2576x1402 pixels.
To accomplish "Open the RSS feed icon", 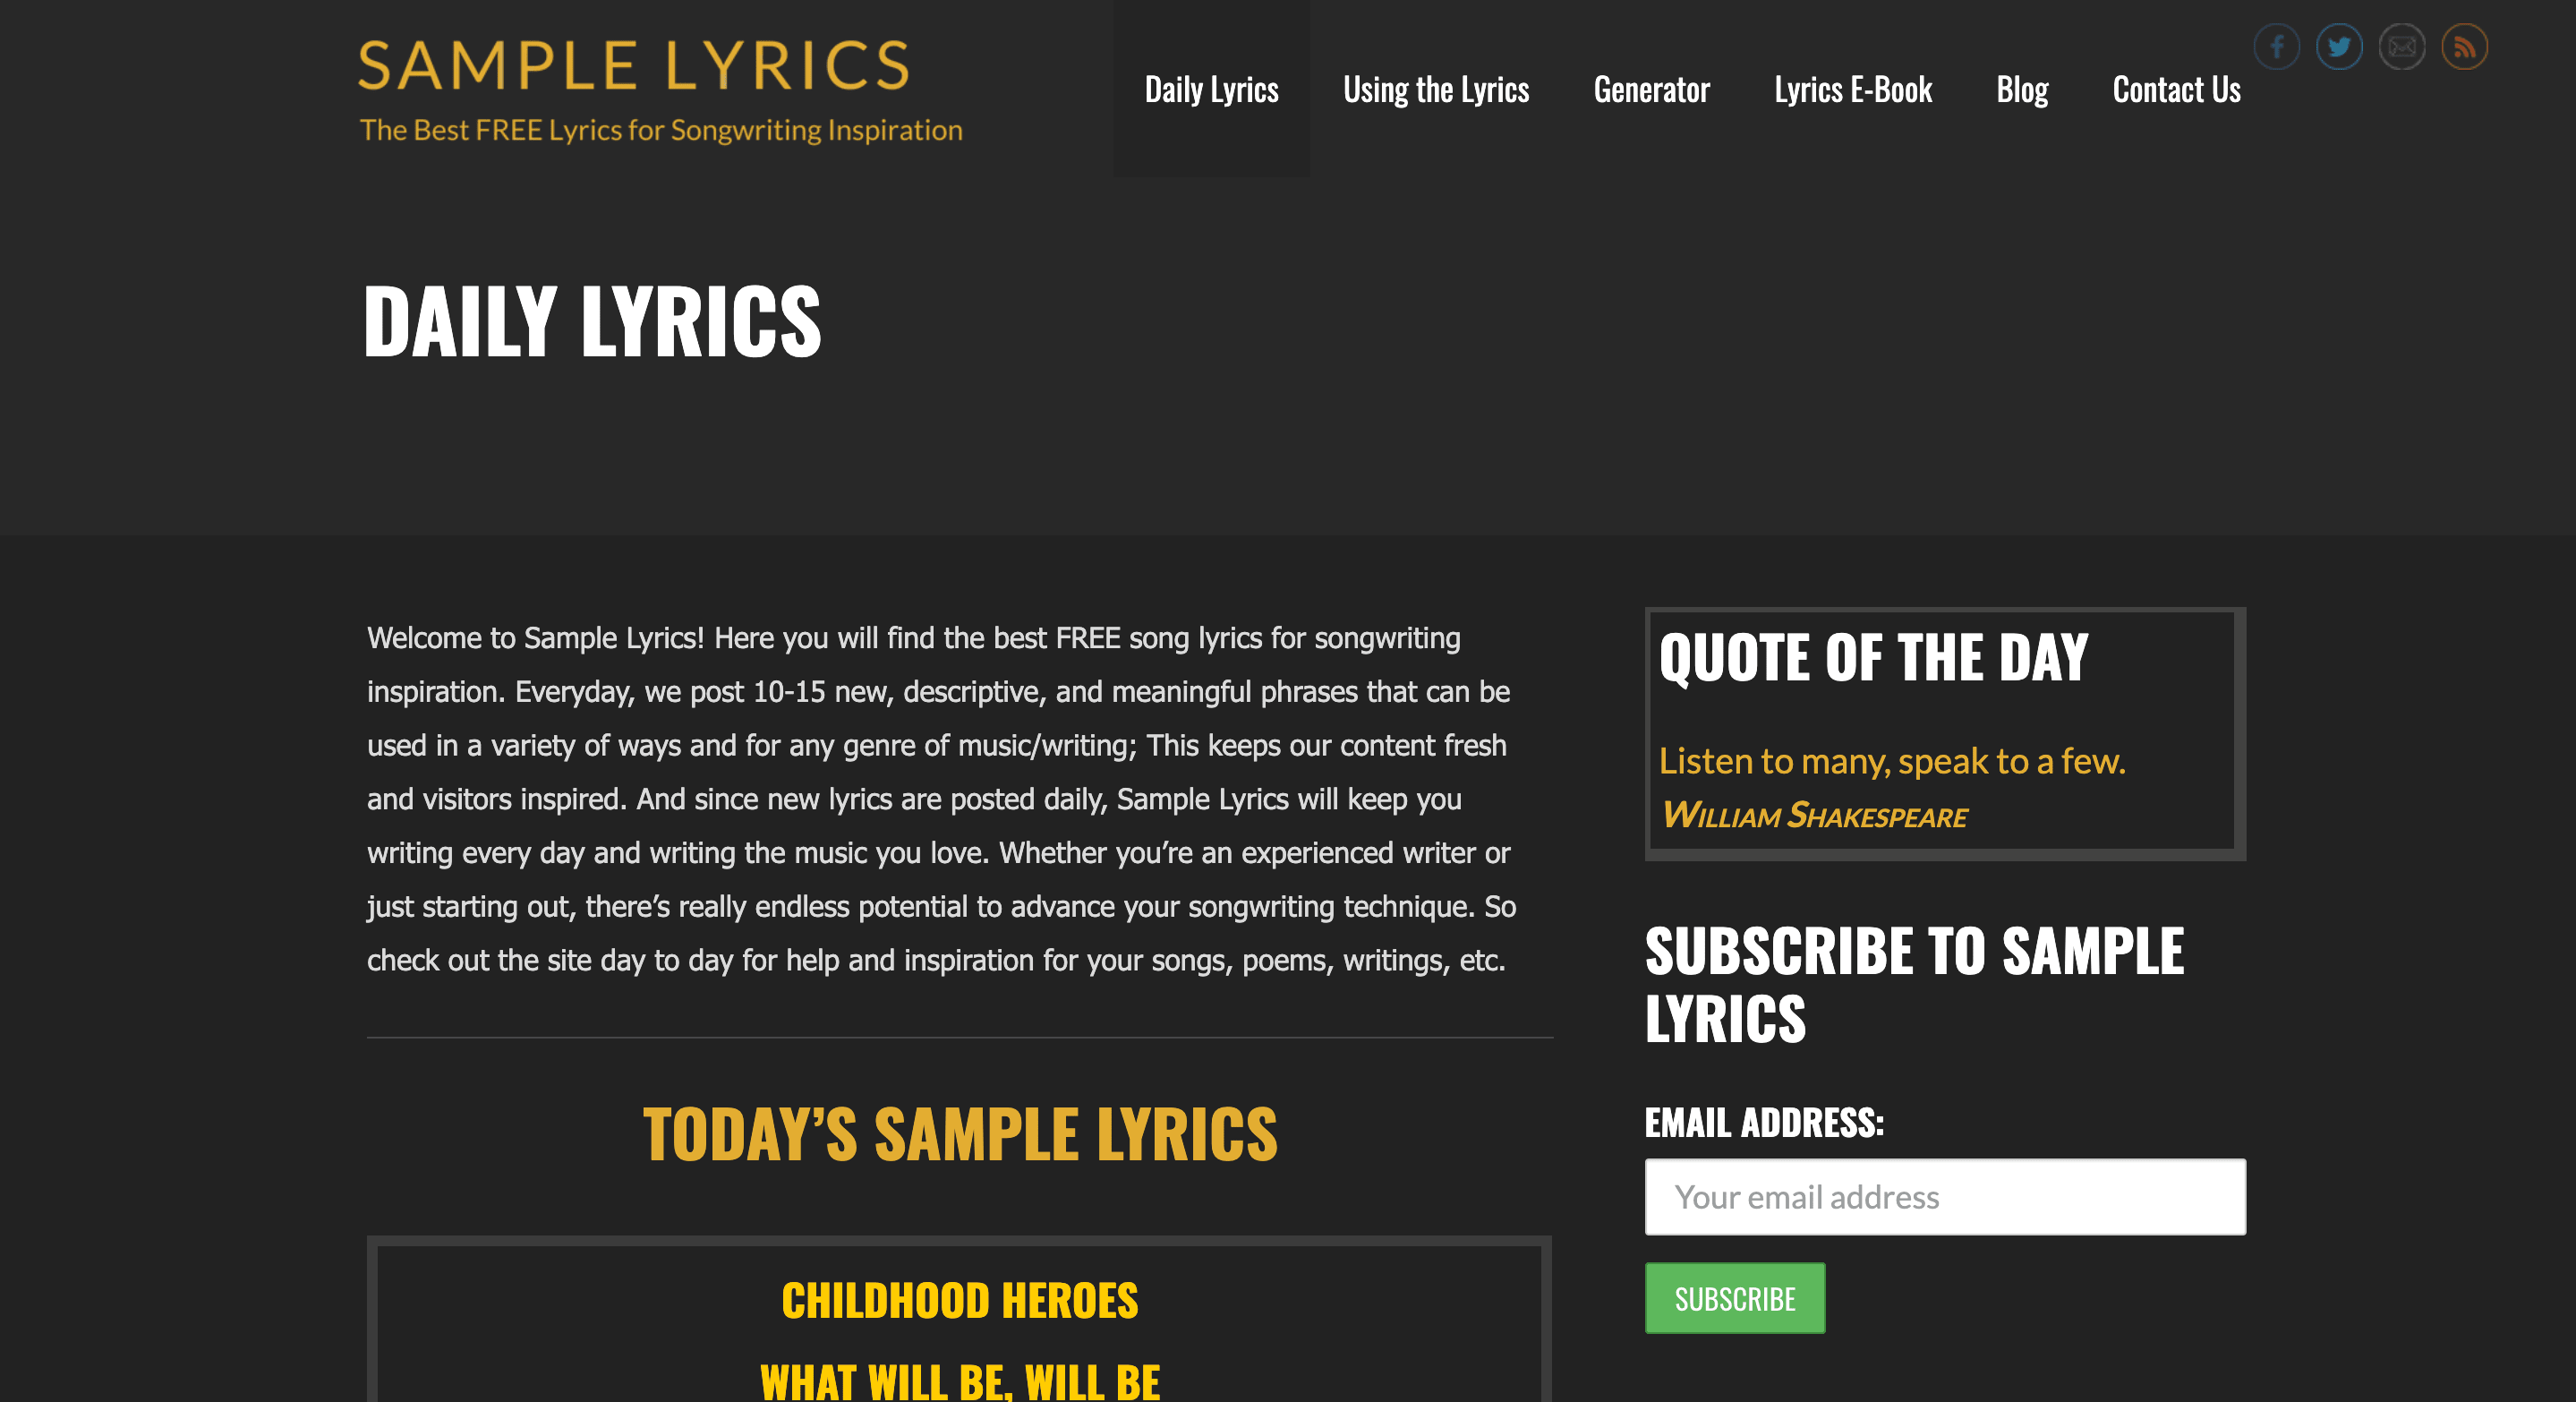I will 2464,47.
